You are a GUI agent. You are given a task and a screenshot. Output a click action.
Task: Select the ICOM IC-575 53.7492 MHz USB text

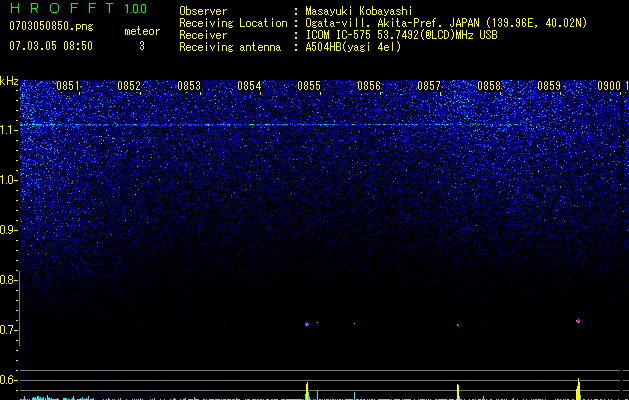click(401, 35)
